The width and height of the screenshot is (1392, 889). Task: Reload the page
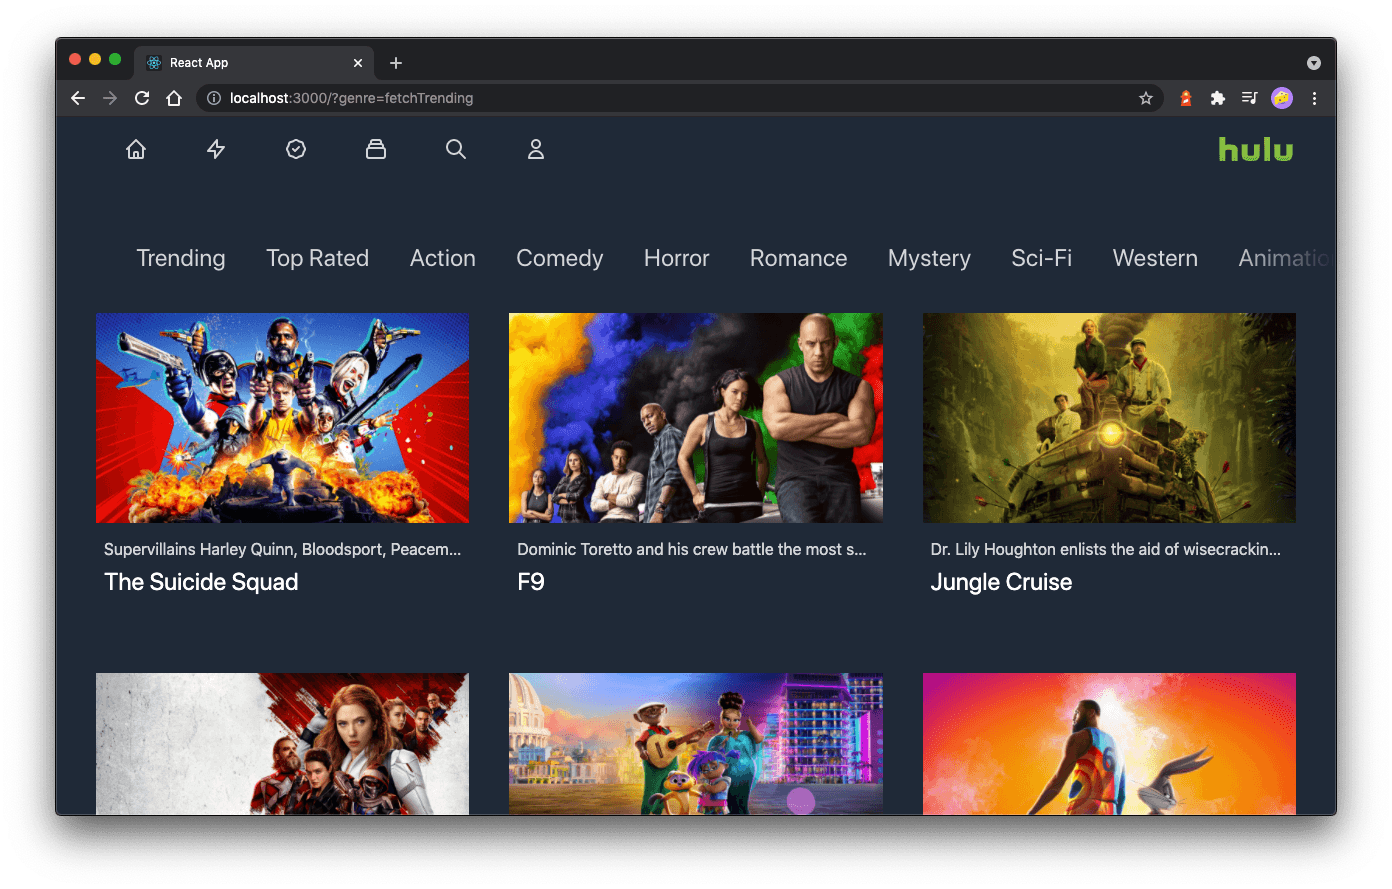[x=142, y=98]
